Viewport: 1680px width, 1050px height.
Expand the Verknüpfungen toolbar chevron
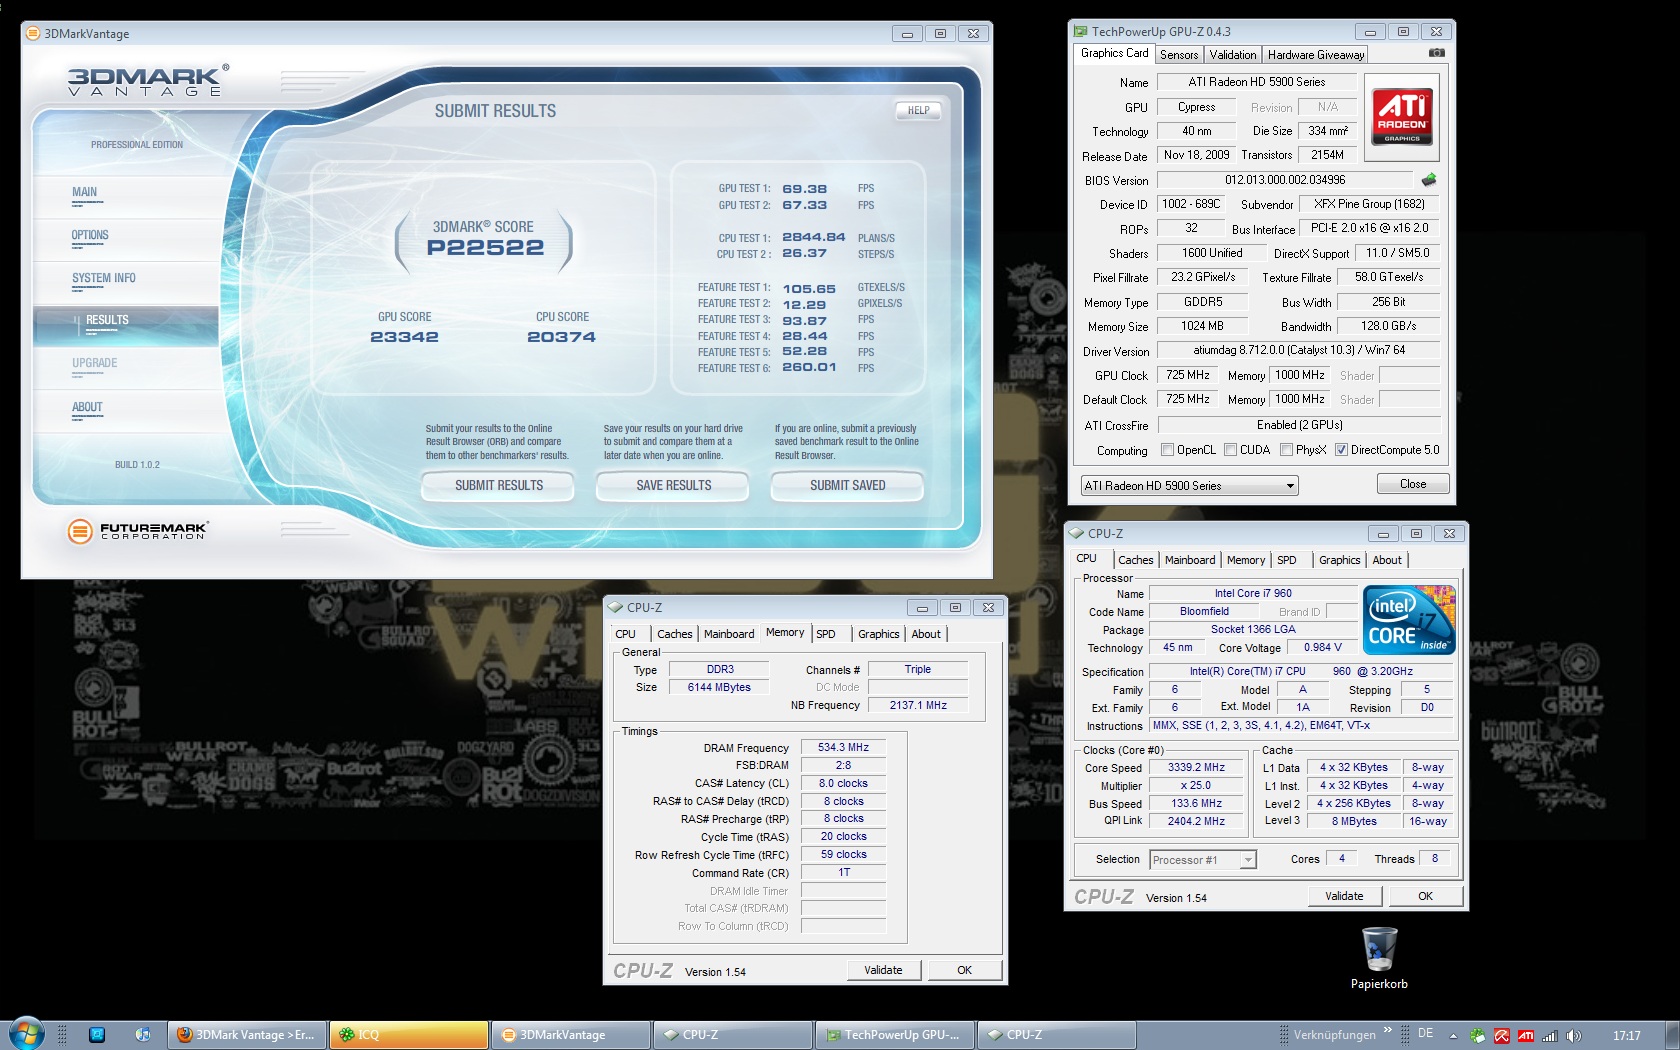click(x=1388, y=1030)
